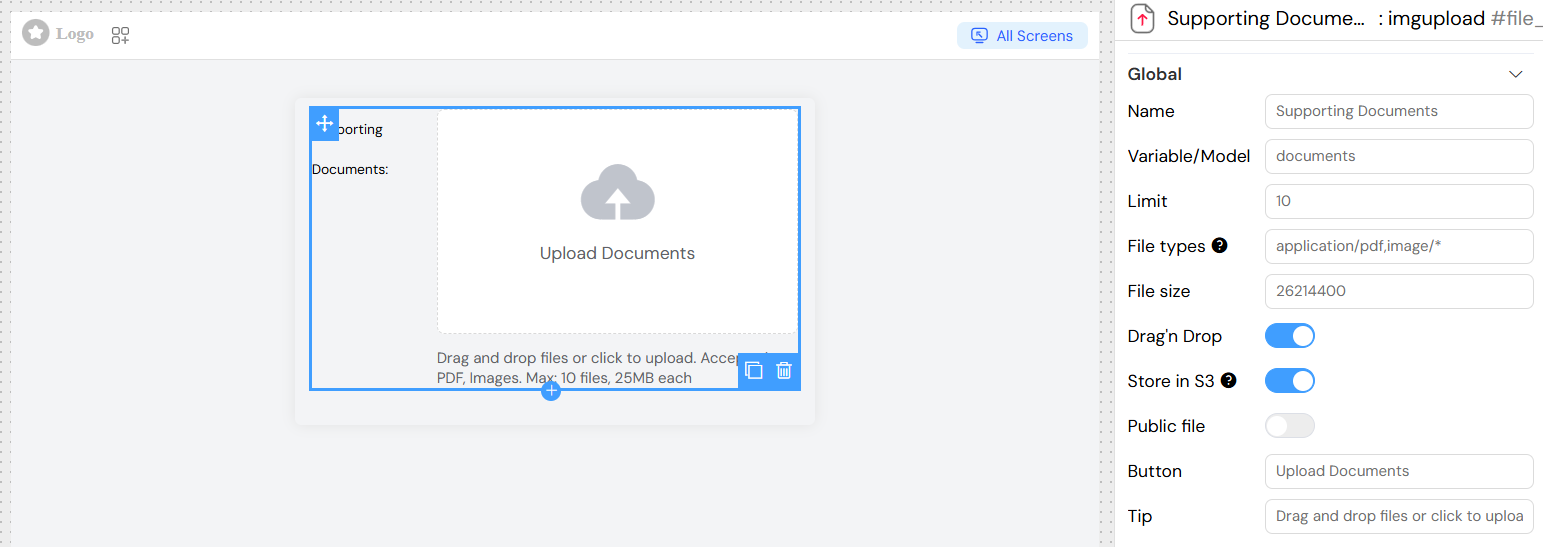Viewport: 1543px width, 547px height.
Task: Turn off Store in S3 toggle
Action: click(x=1290, y=381)
